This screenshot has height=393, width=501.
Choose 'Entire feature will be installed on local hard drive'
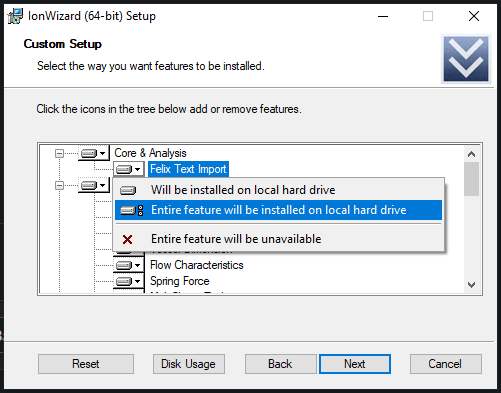278,210
